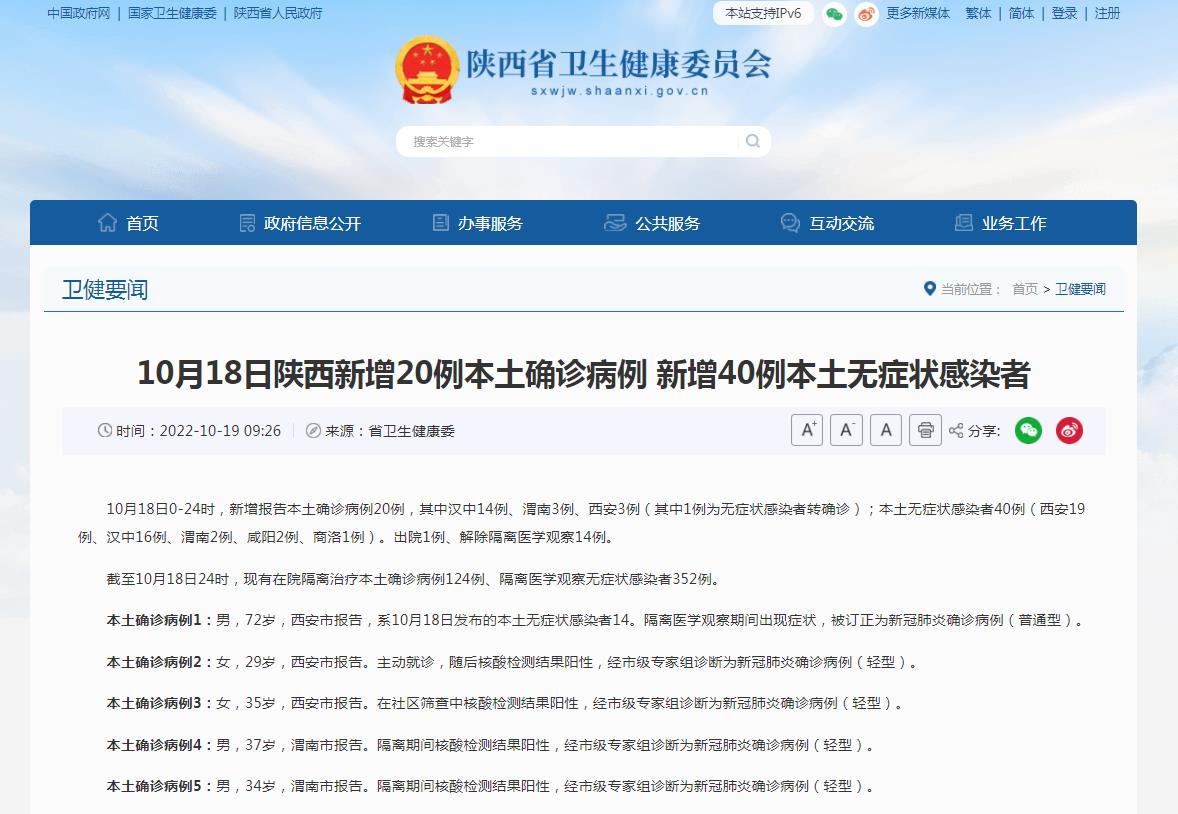Click 本站支持IPv6 badge

click(763, 14)
